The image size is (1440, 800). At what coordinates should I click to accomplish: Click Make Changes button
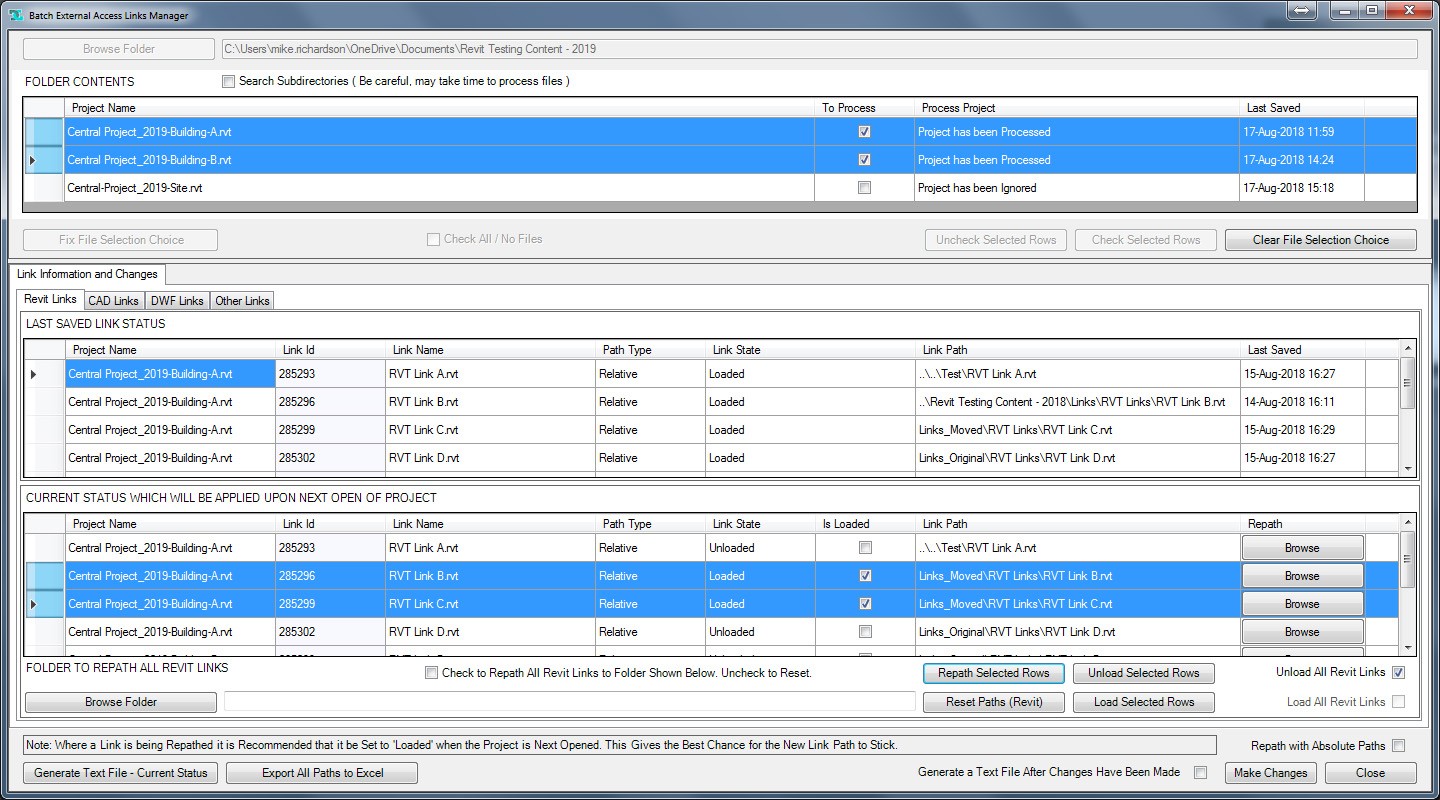pos(1270,773)
